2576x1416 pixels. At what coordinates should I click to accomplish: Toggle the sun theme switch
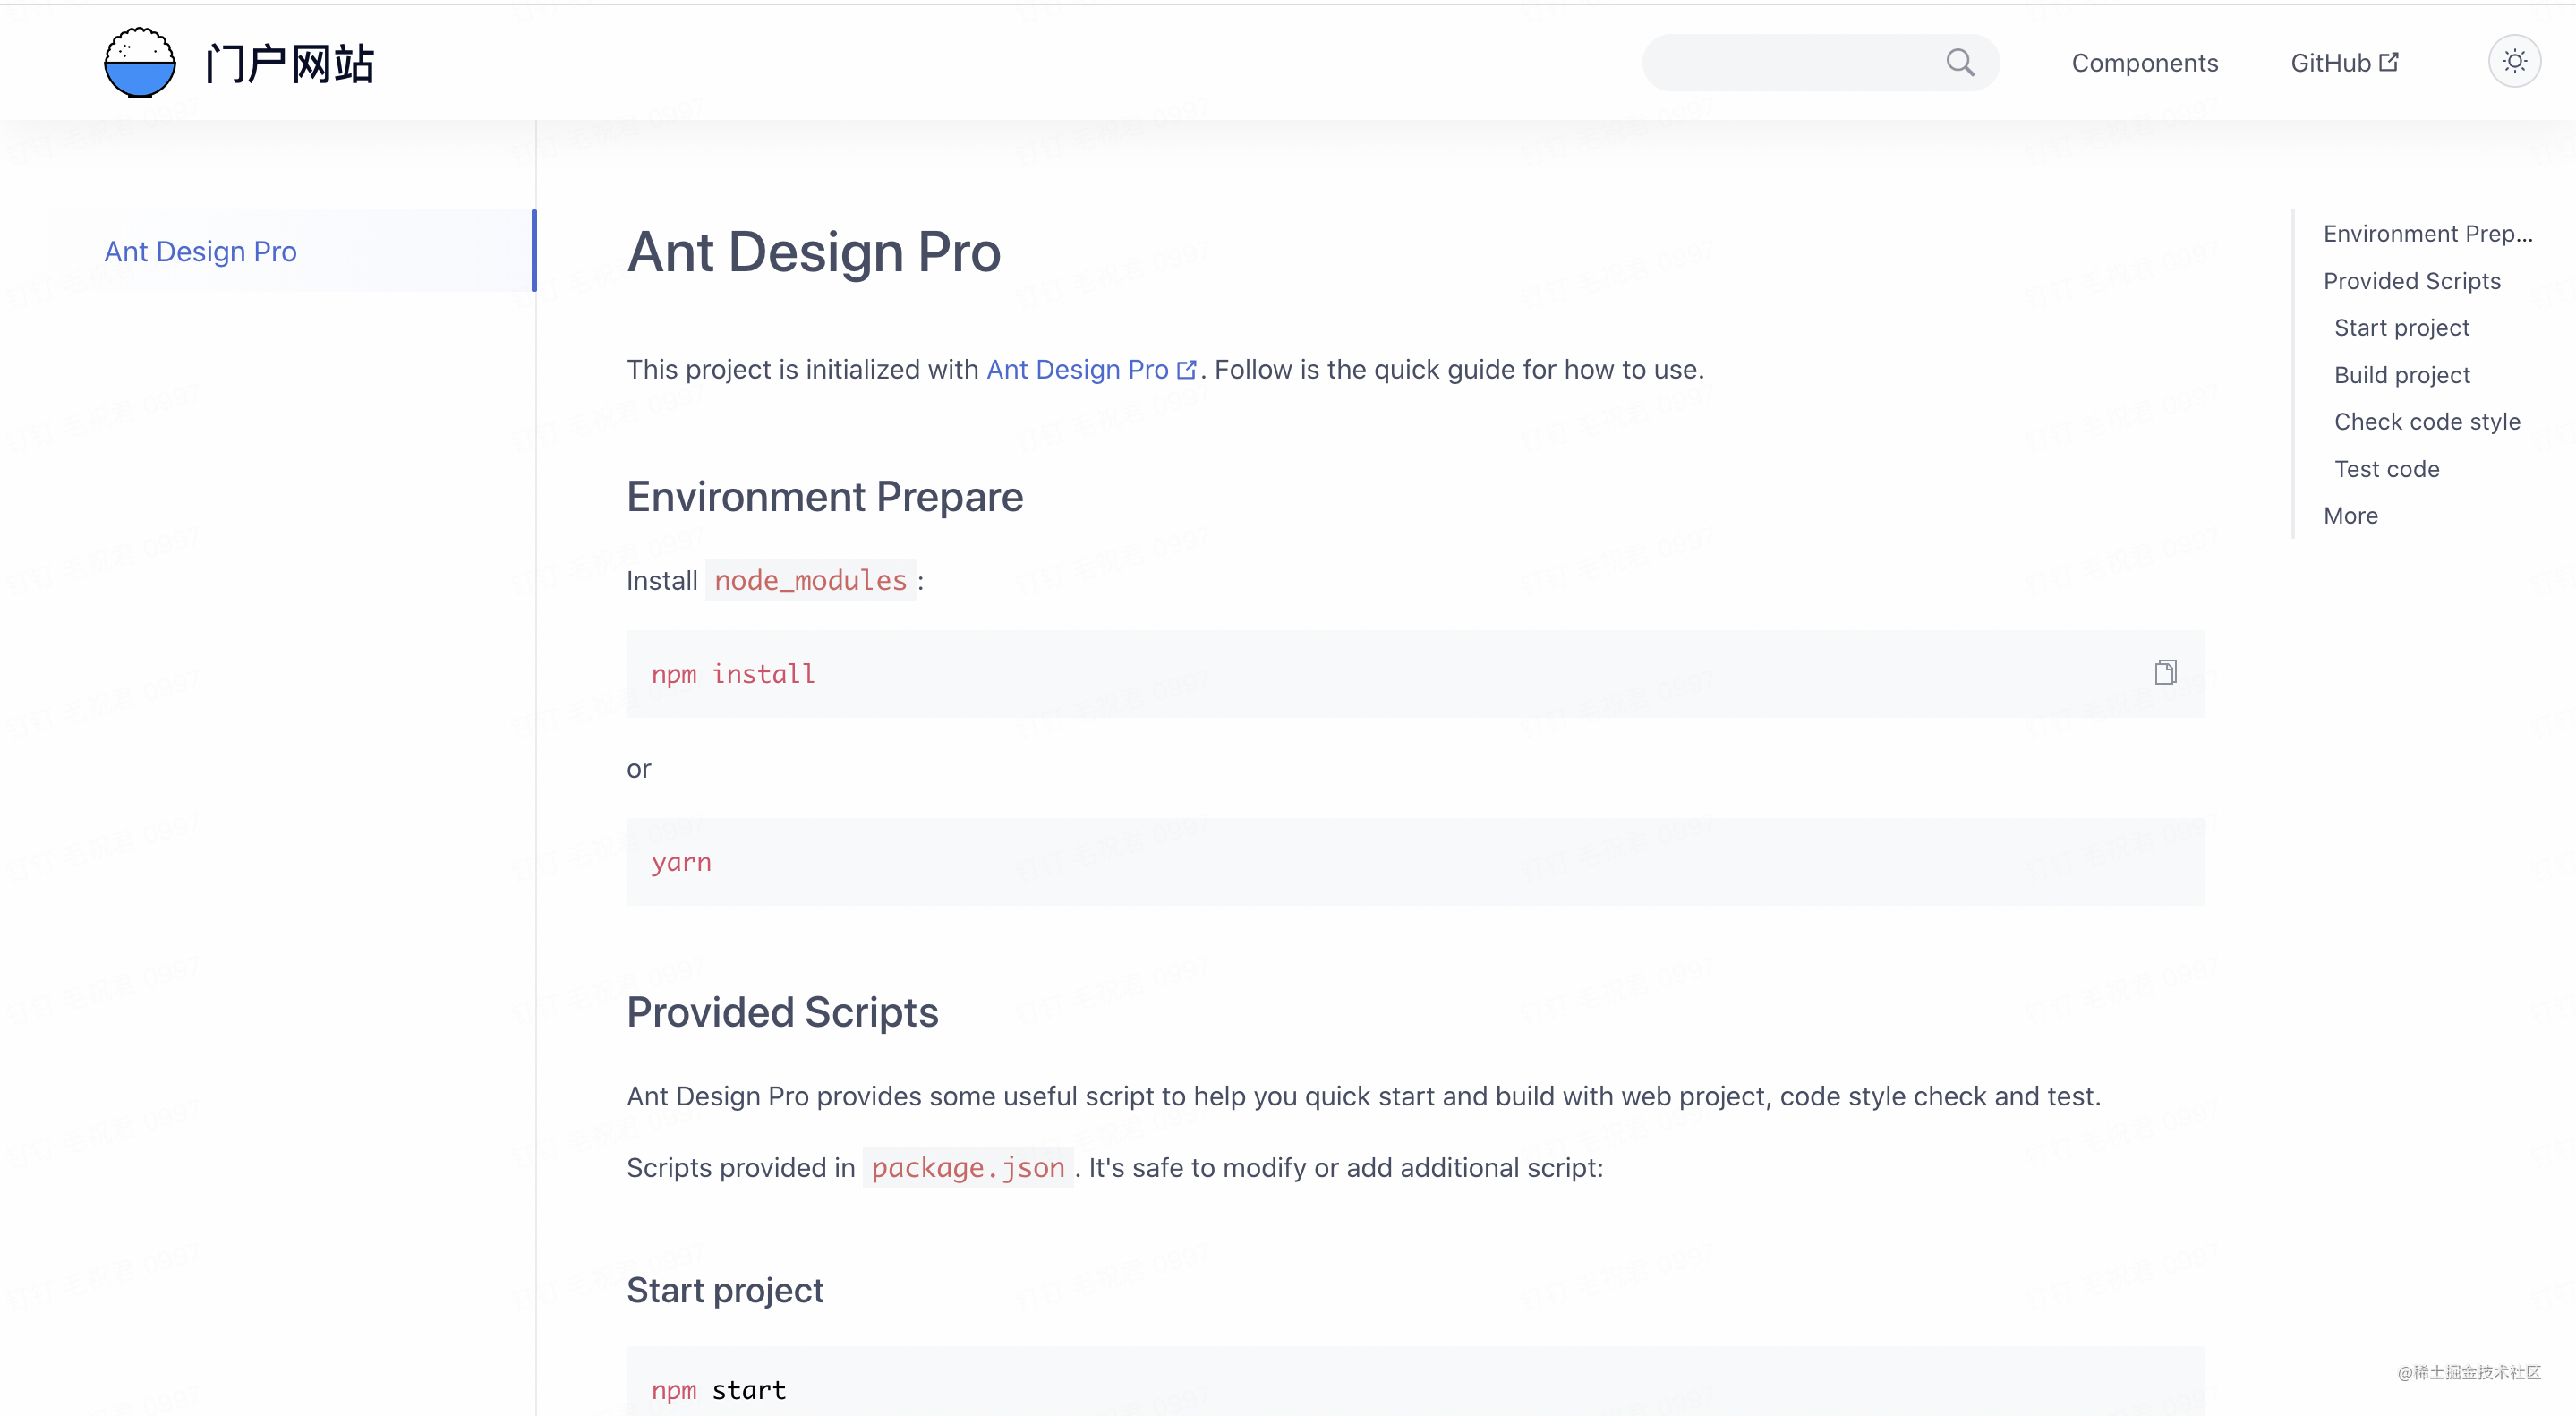[2514, 62]
